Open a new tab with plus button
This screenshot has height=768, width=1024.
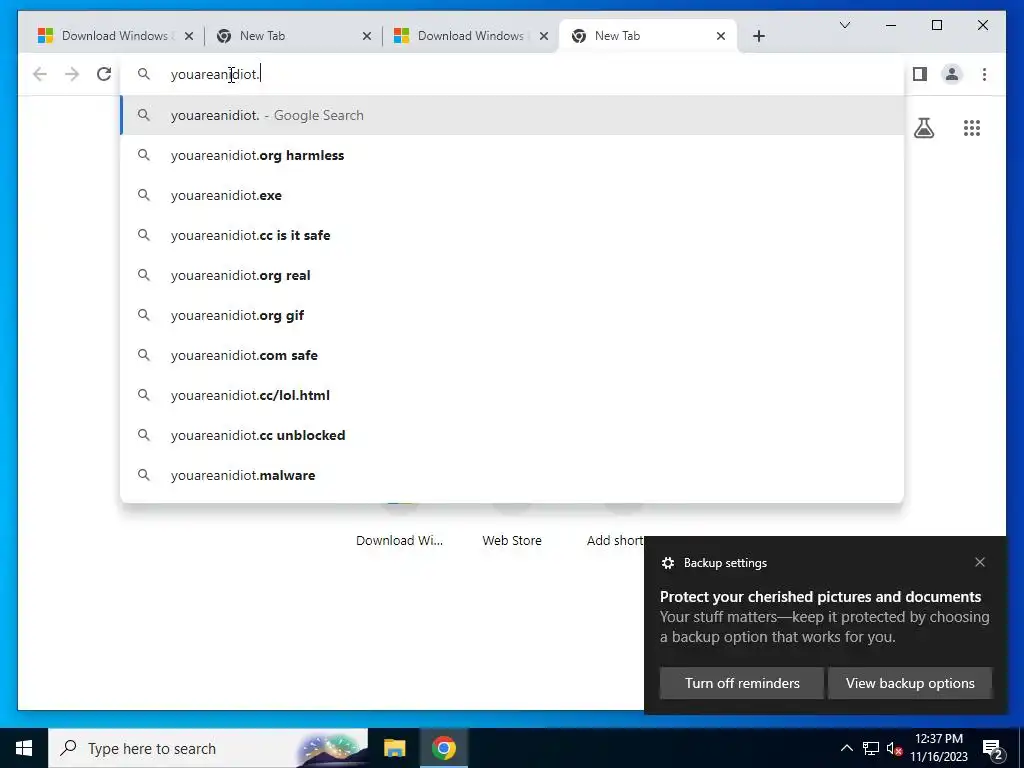758,36
